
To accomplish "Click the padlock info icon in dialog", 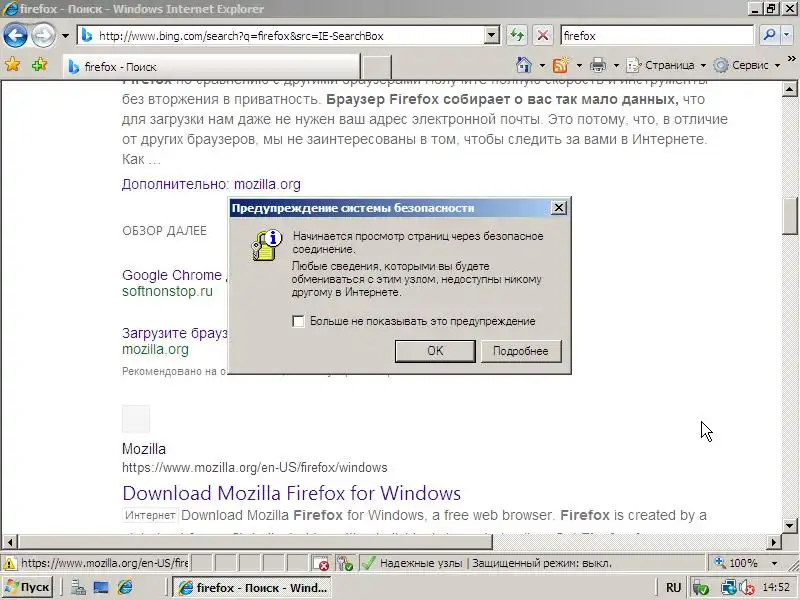I will click(x=267, y=245).
